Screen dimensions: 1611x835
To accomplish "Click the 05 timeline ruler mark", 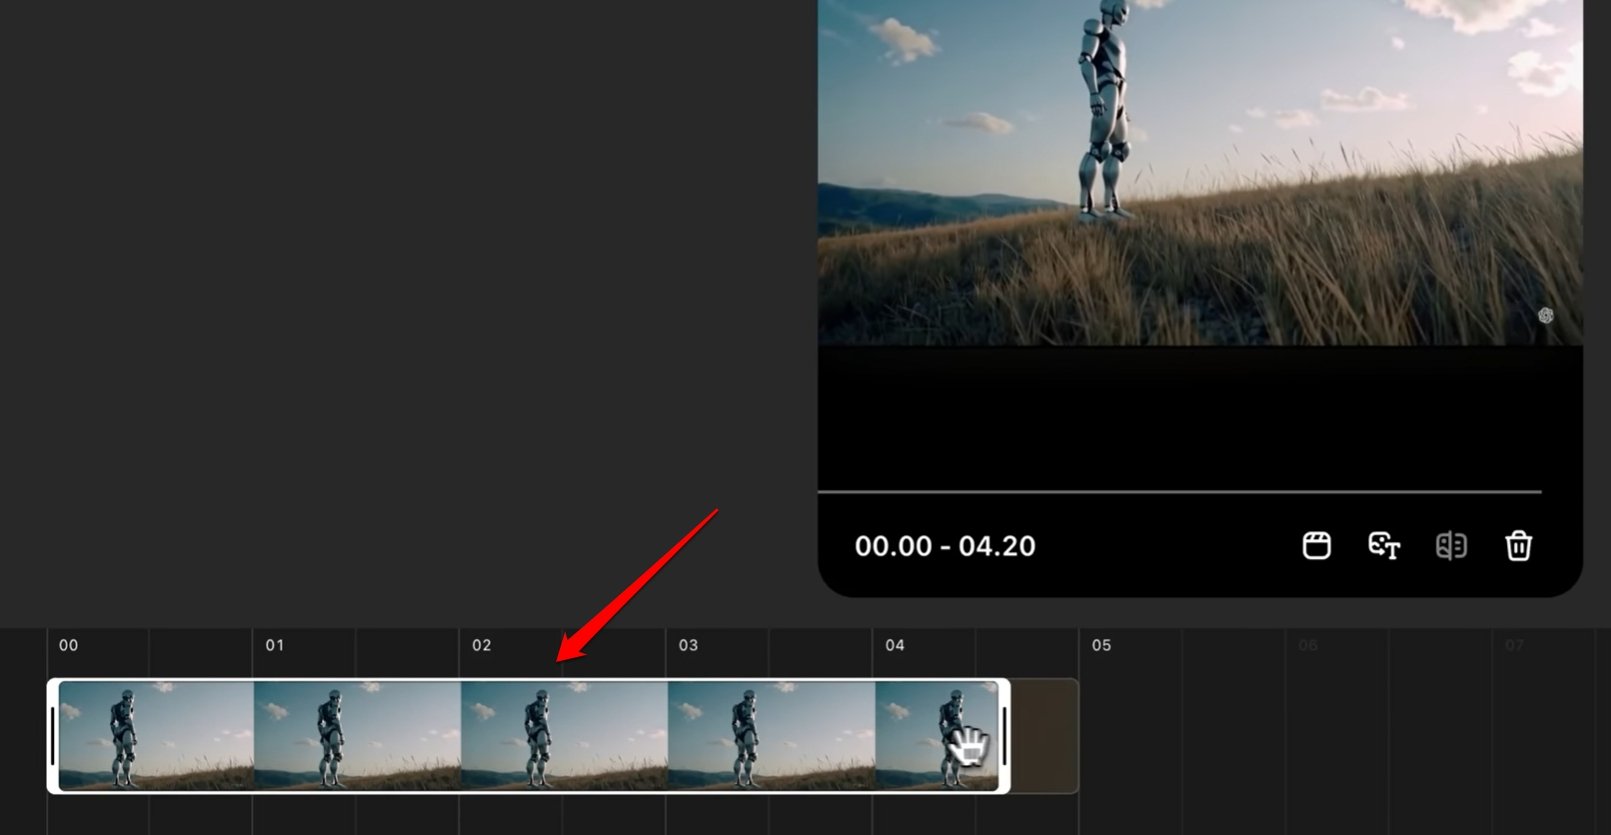I will coord(1101,645).
